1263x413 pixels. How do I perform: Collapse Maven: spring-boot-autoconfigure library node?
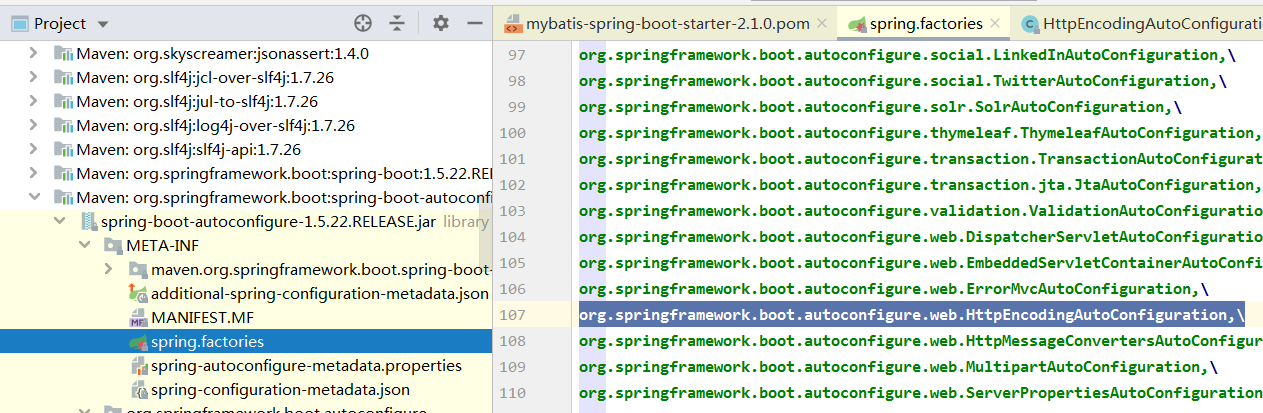click(x=34, y=198)
